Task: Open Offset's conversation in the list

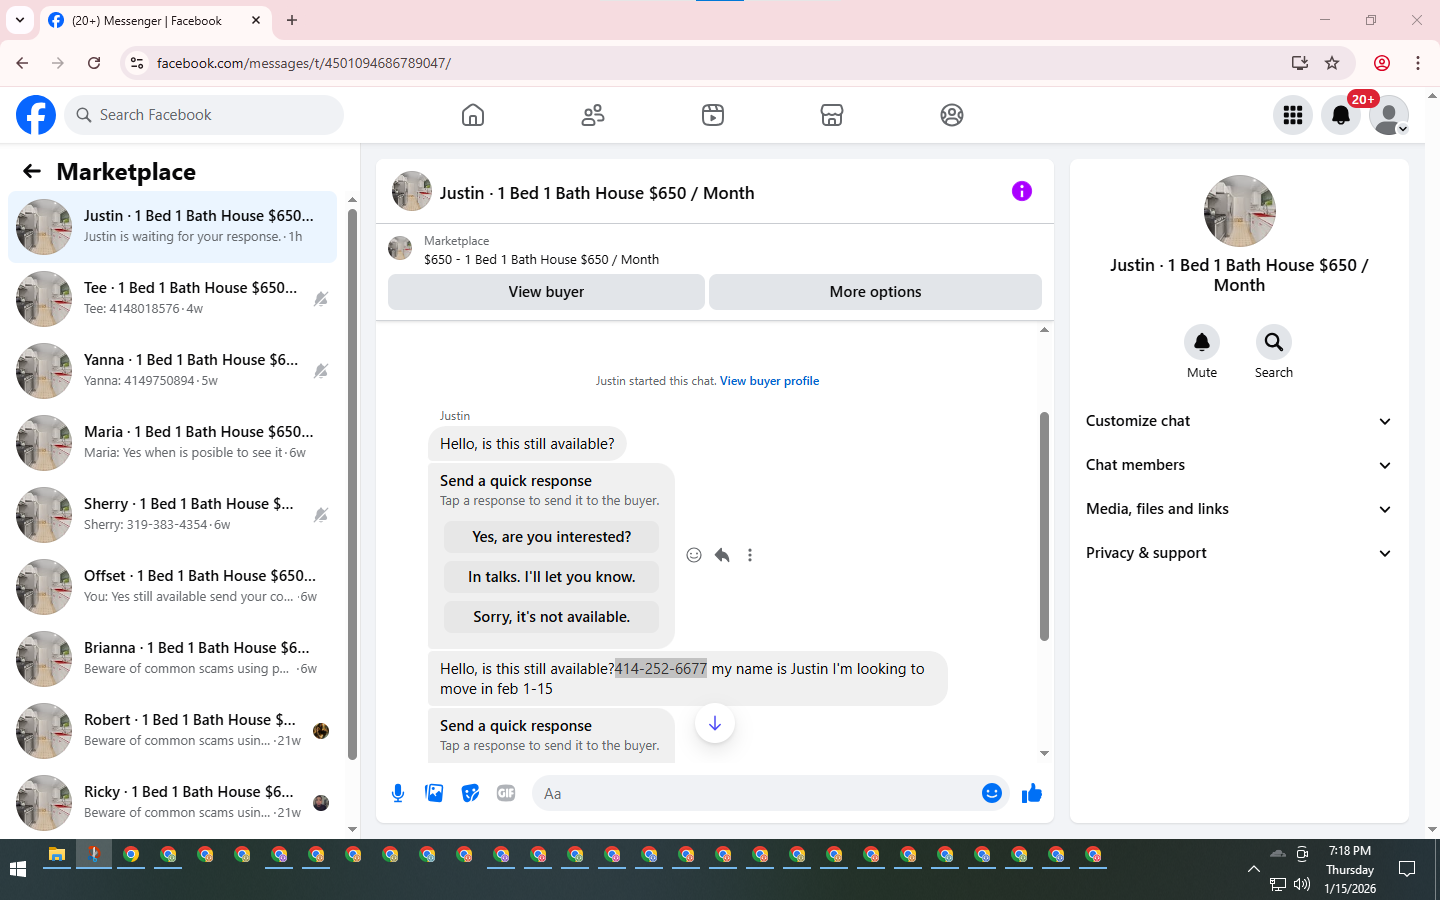Action: pyautogui.click(x=173, y=587)
